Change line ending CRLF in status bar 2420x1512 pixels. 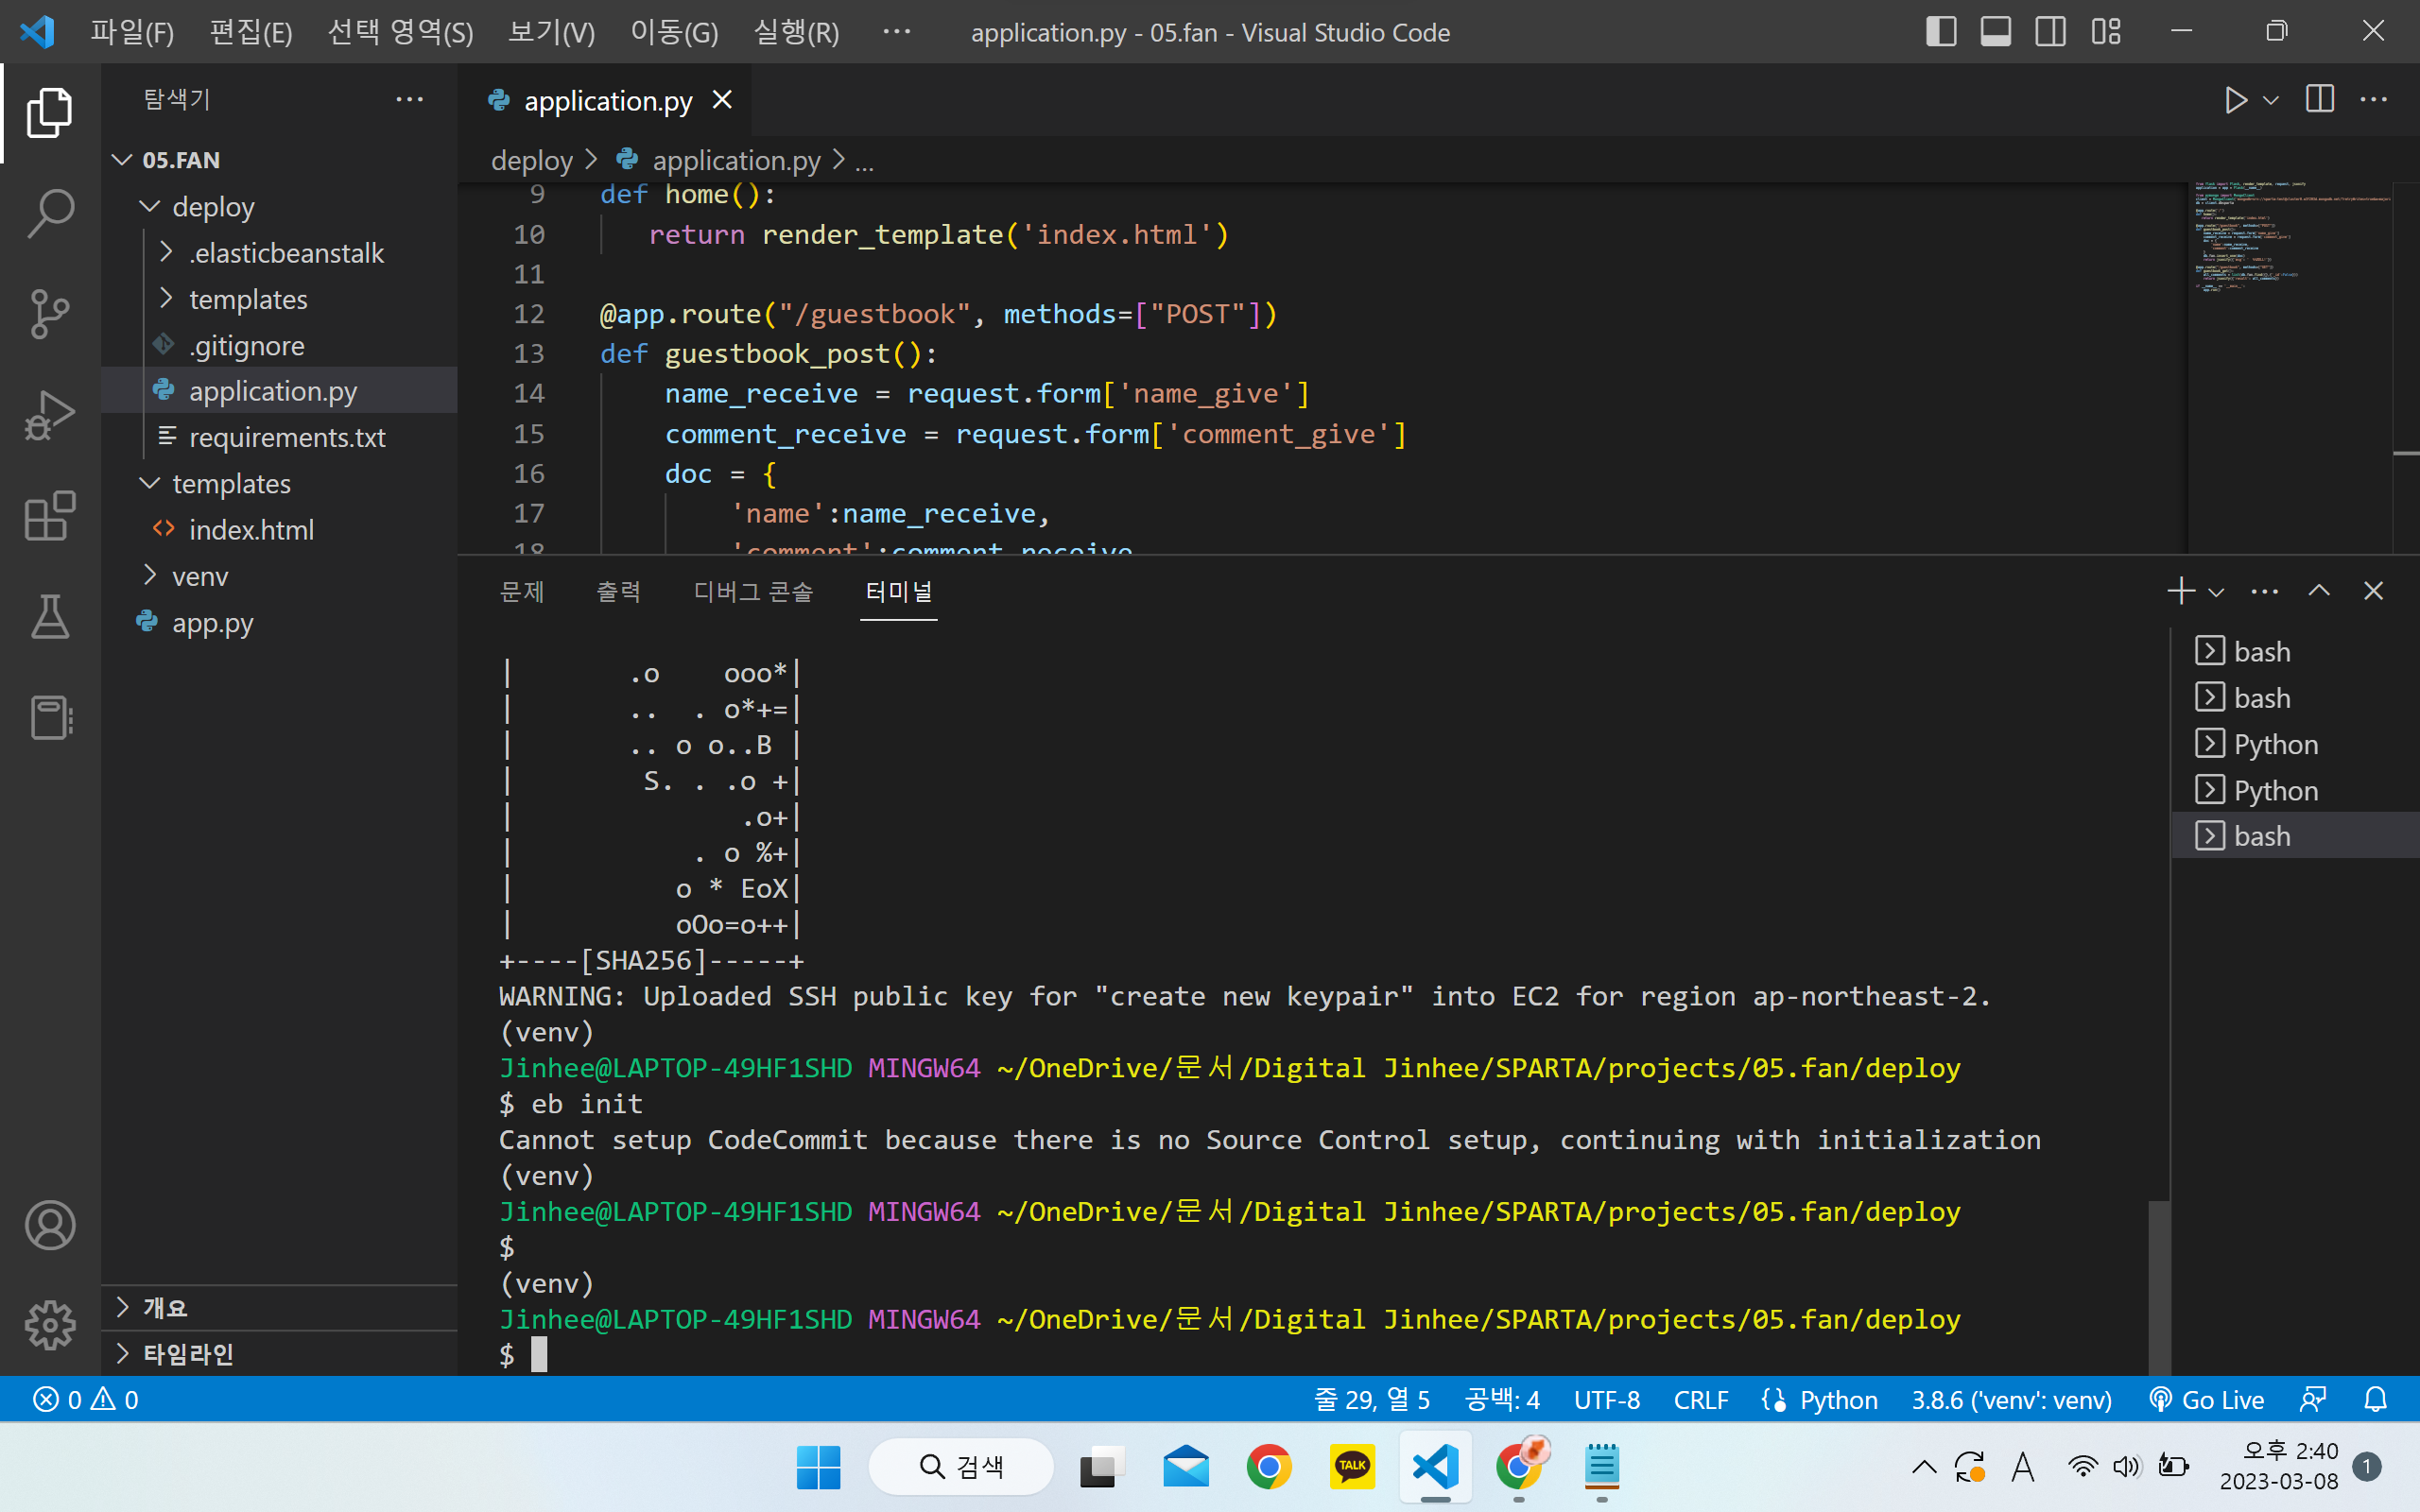(1701, 1399)
